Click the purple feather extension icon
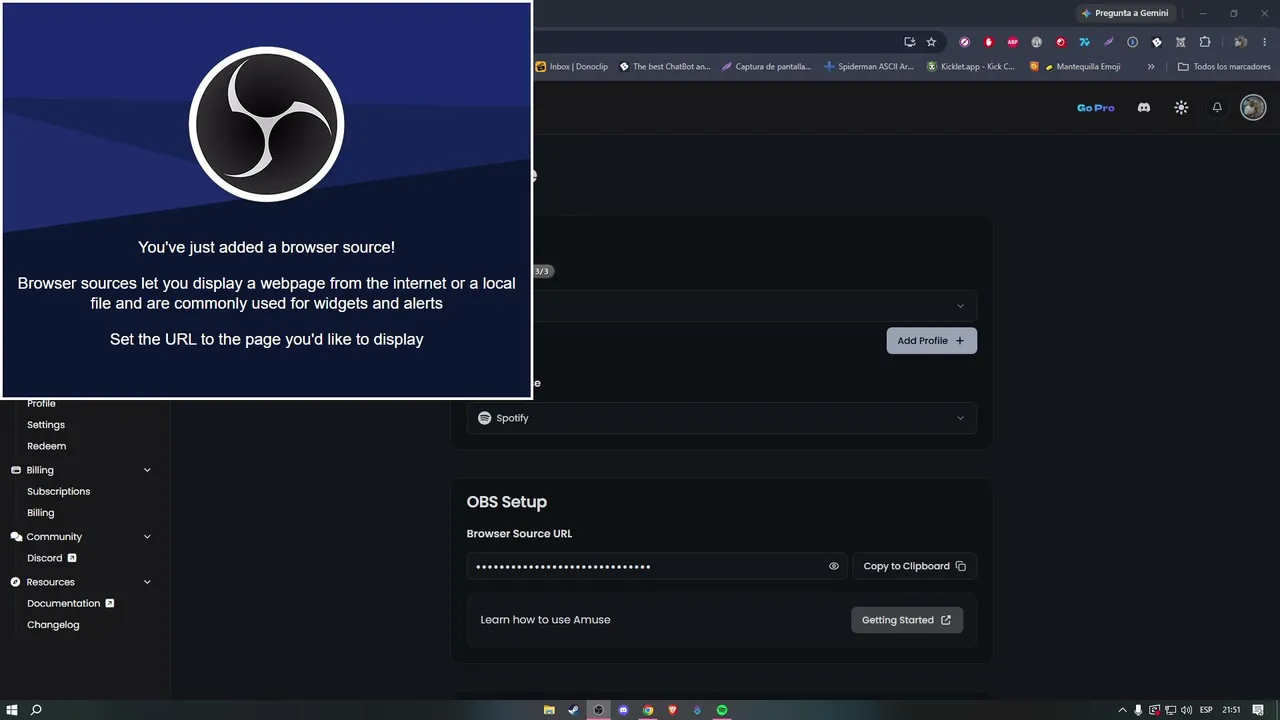The height and width of the screenshot is (720, 1280). click(1108, 42)
